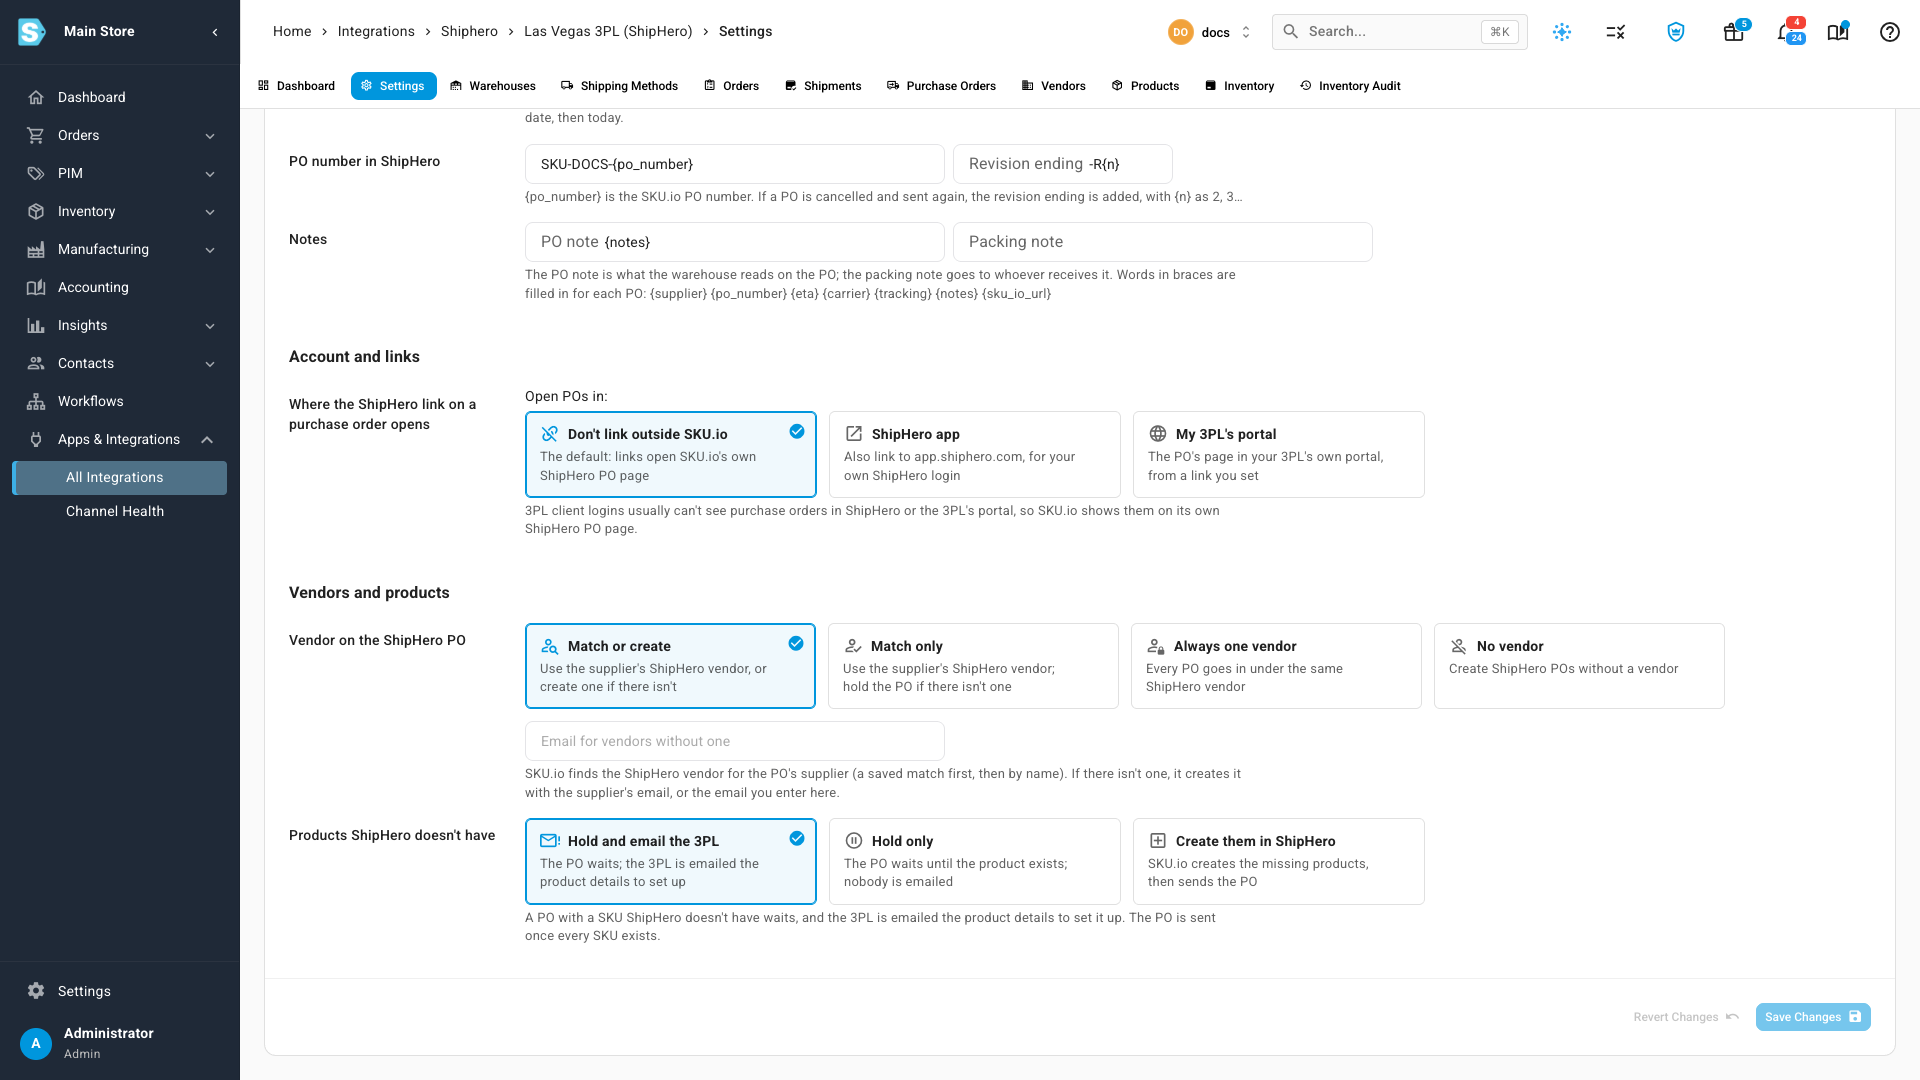The width and height of the screenshot is (1920, 1080).
Task: Click the Revision ending input field
Action: click(1063, 164)
